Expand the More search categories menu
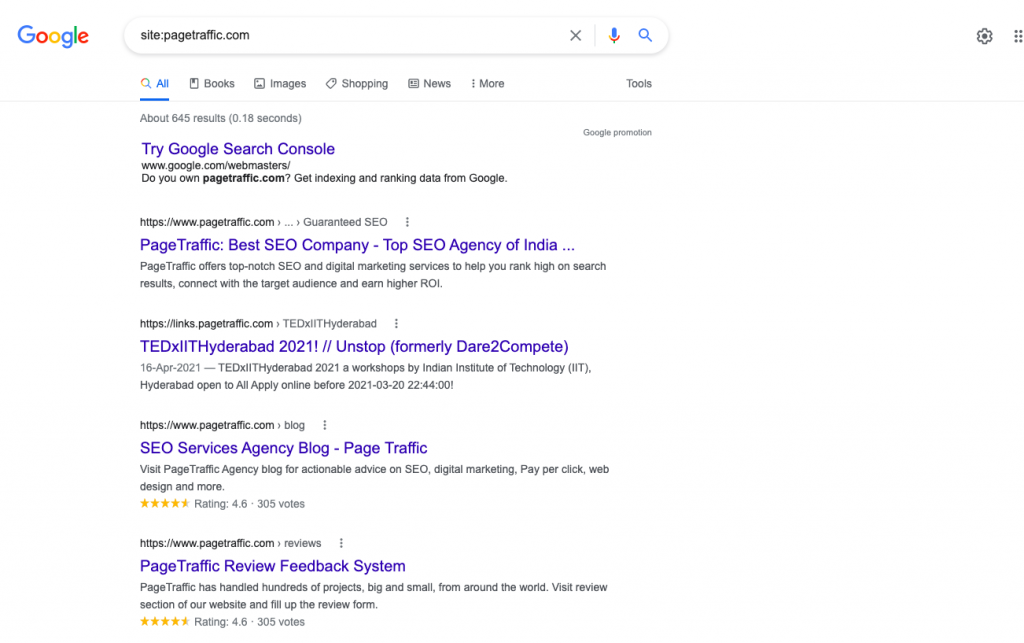The width and height of the screenshot is (1024, 643). tap(487, 83)
